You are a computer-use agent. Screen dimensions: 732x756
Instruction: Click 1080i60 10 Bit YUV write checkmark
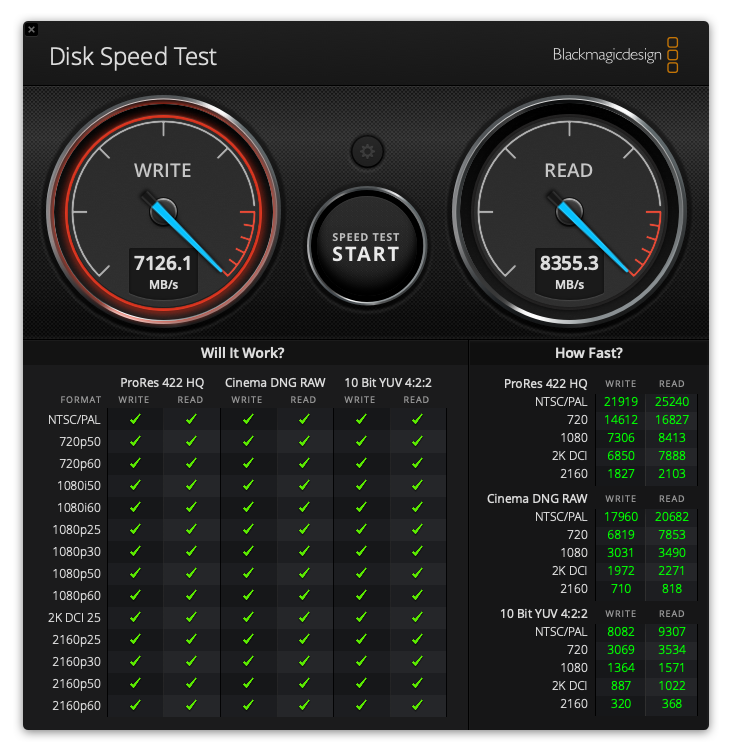coord(361,507)
